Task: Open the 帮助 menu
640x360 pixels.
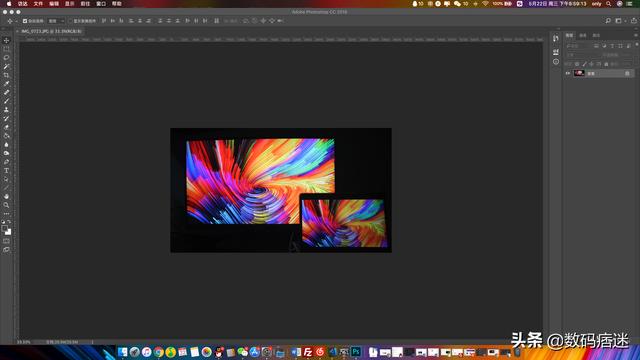Action: [117, 4]
